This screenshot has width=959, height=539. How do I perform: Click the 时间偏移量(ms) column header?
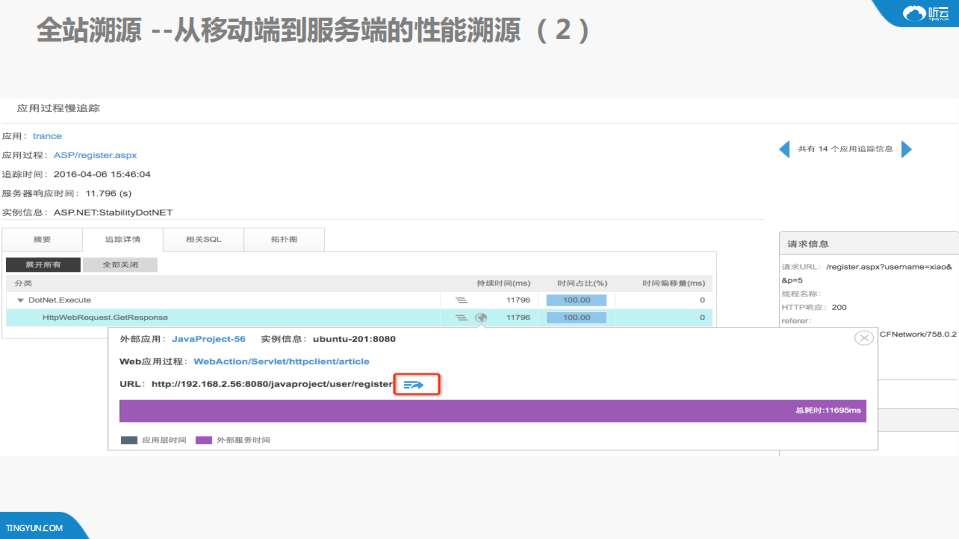pyautogui.click(x=673, y=283)
